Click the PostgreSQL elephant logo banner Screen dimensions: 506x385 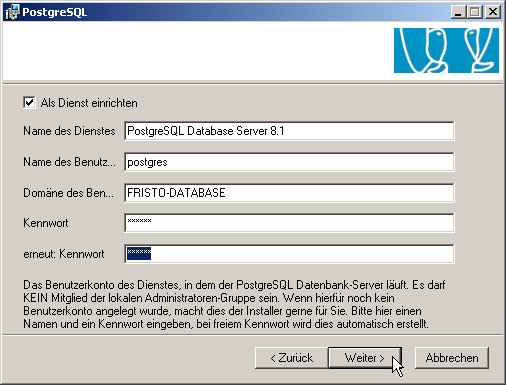pyautogui.click(x=446, y=50)
